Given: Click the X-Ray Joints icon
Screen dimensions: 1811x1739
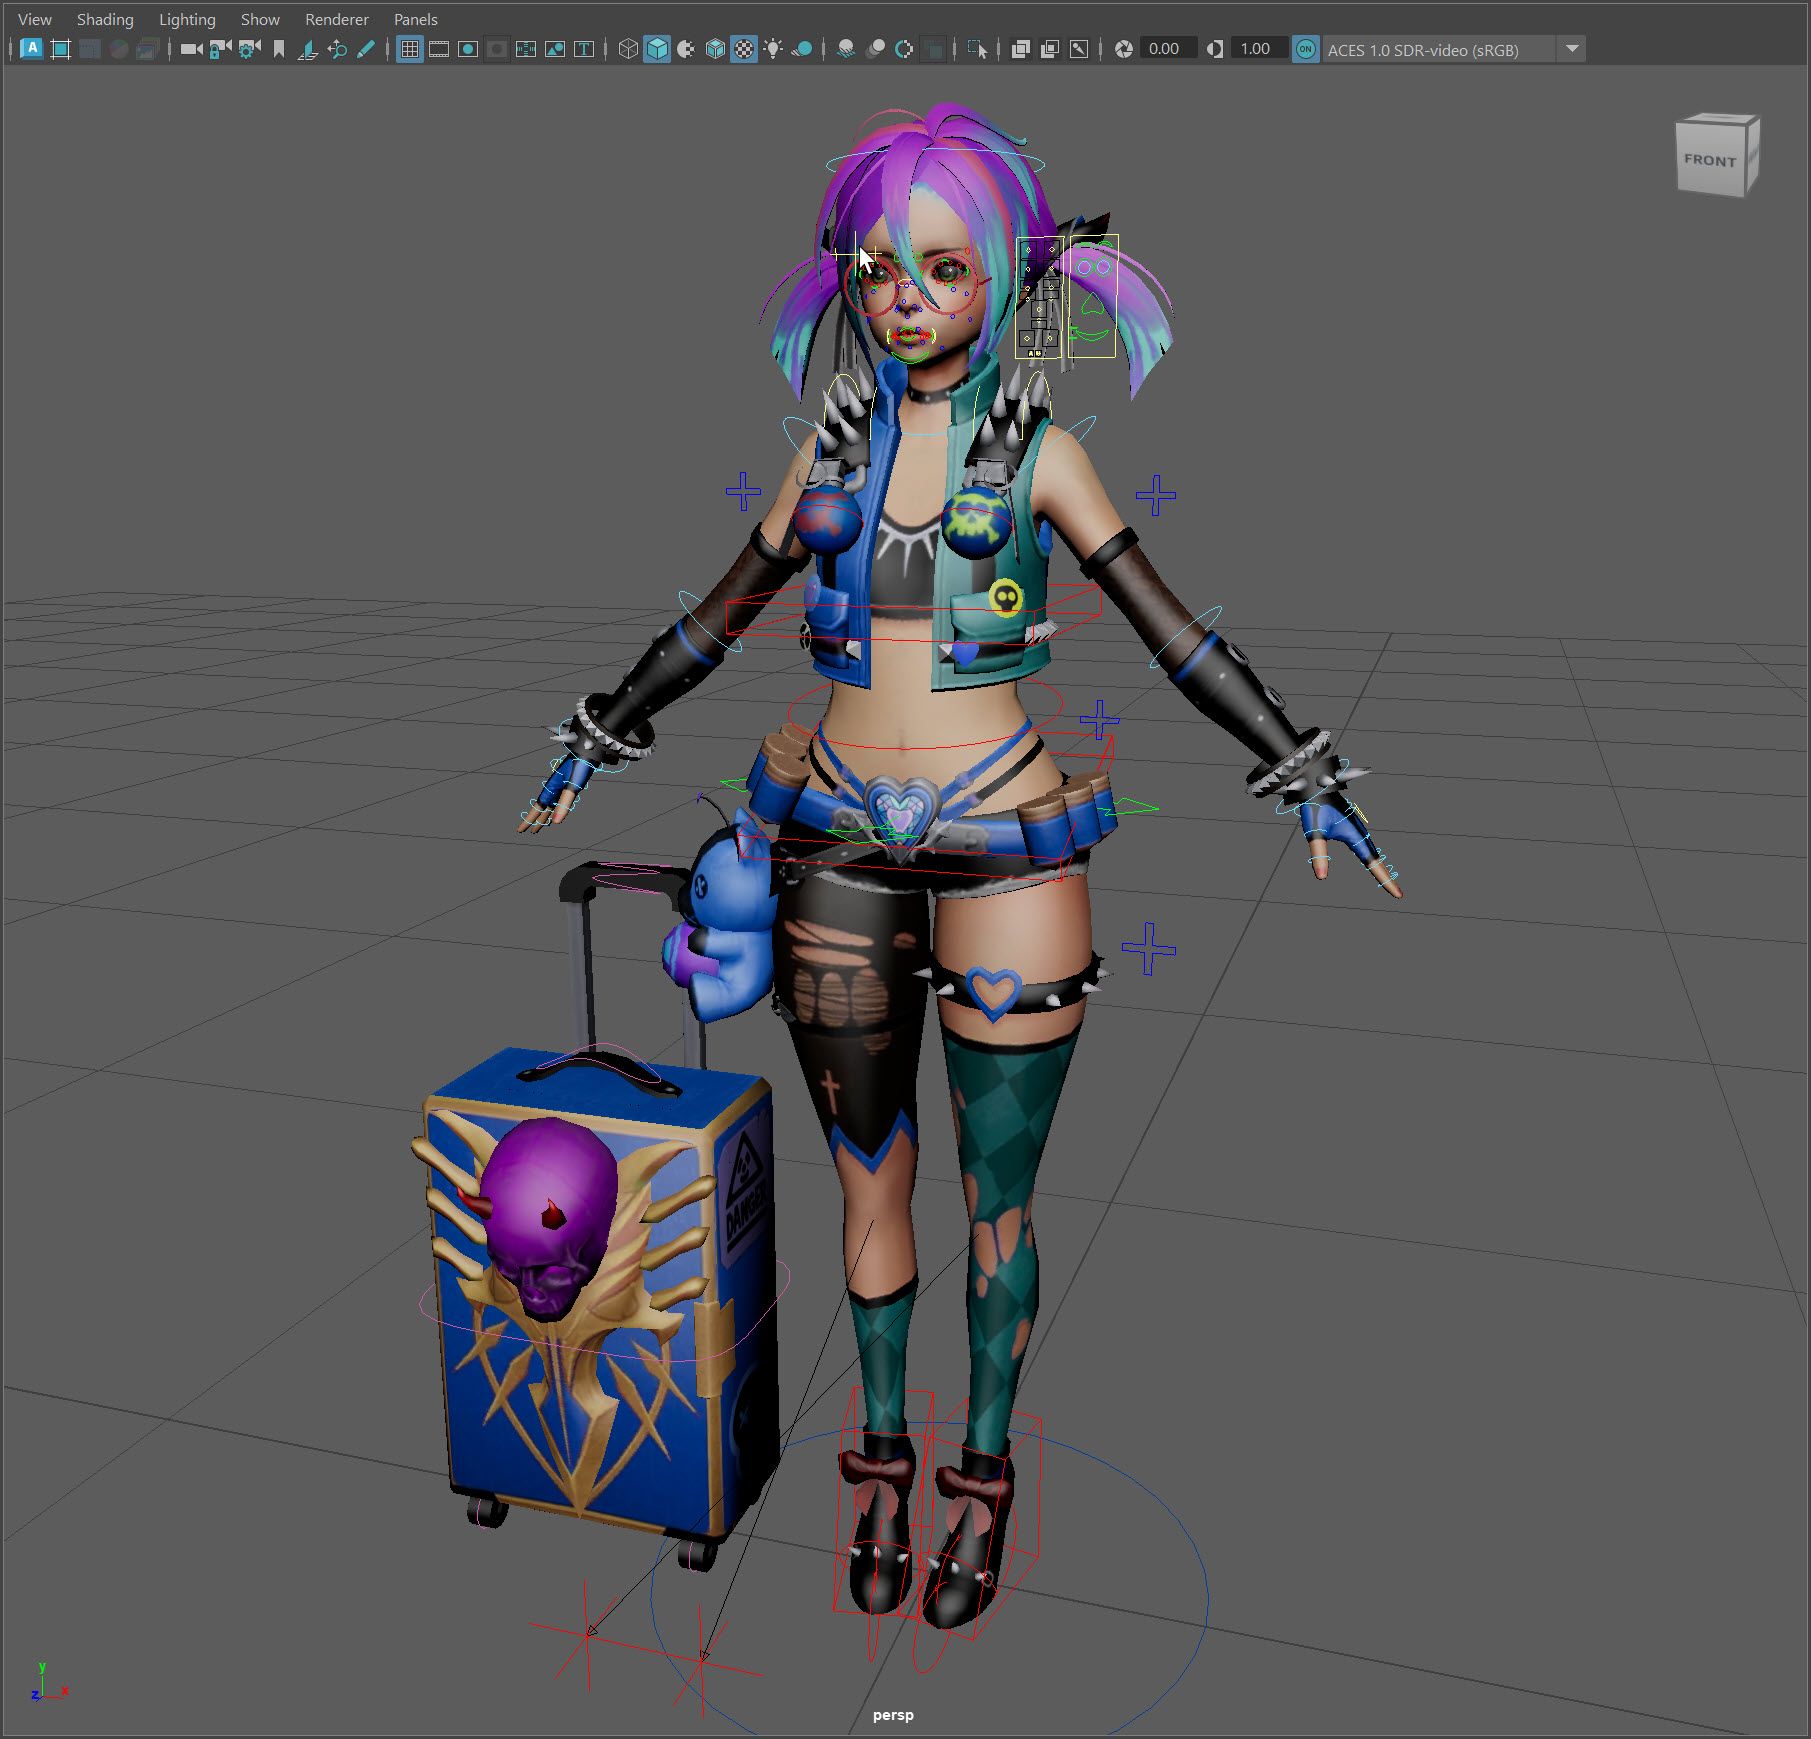Looking at the screenshot, I should tap(1079, 49).
